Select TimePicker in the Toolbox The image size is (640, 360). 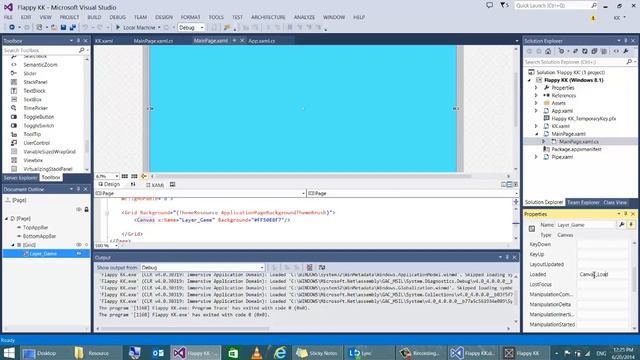[36, 108]
